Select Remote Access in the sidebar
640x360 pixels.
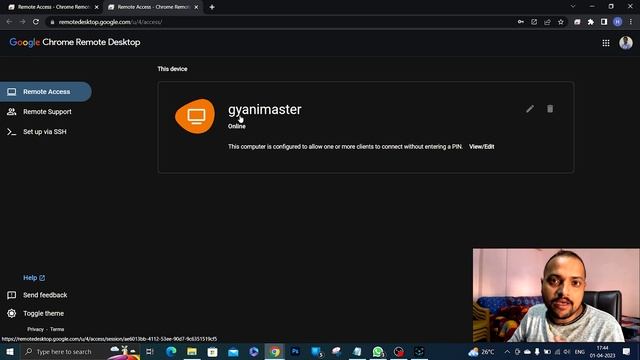[46, 92]
